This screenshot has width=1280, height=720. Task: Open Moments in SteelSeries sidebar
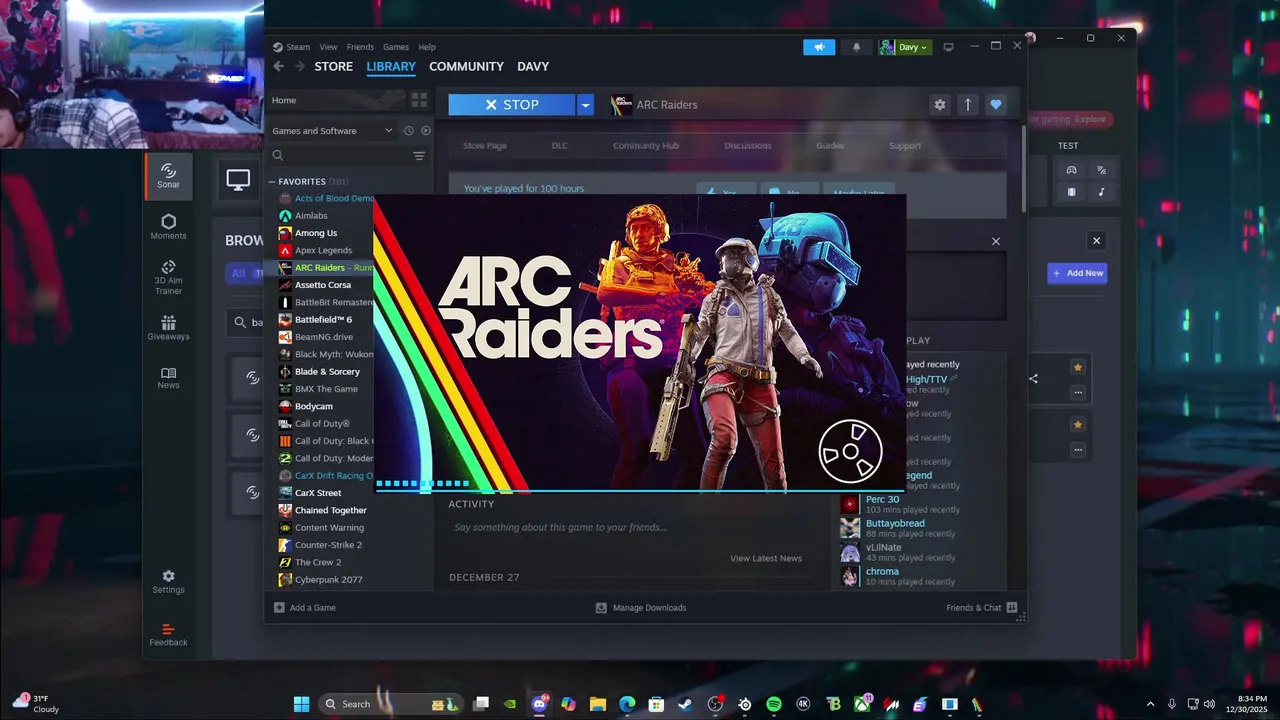(x=168, y=227)
